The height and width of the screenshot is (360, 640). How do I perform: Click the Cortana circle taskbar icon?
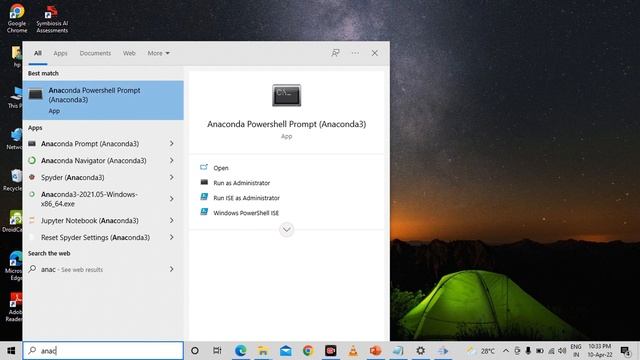tap(195, 351)
